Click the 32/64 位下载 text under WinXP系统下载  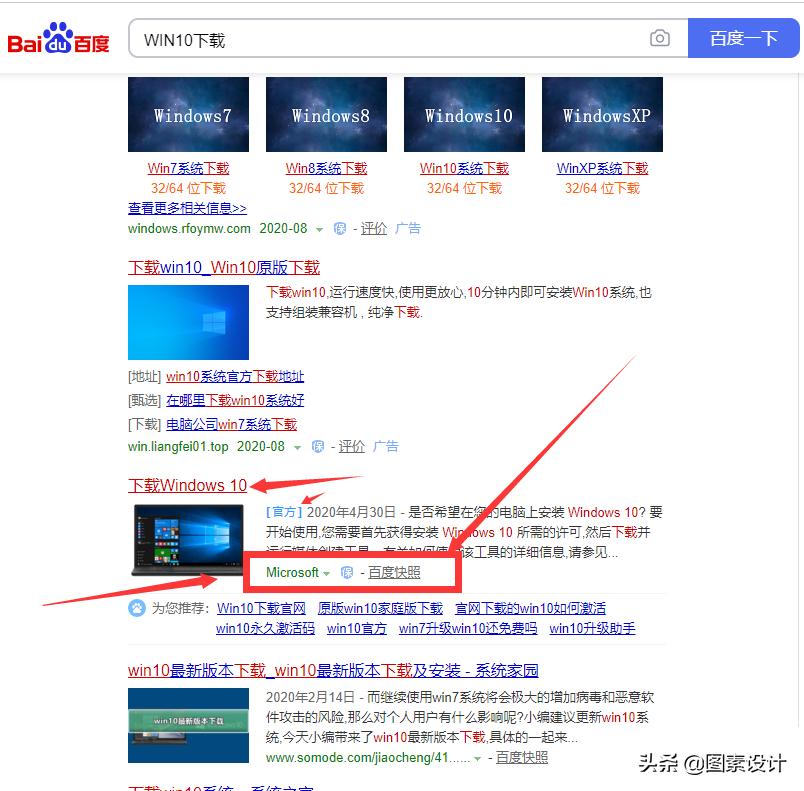602,188
